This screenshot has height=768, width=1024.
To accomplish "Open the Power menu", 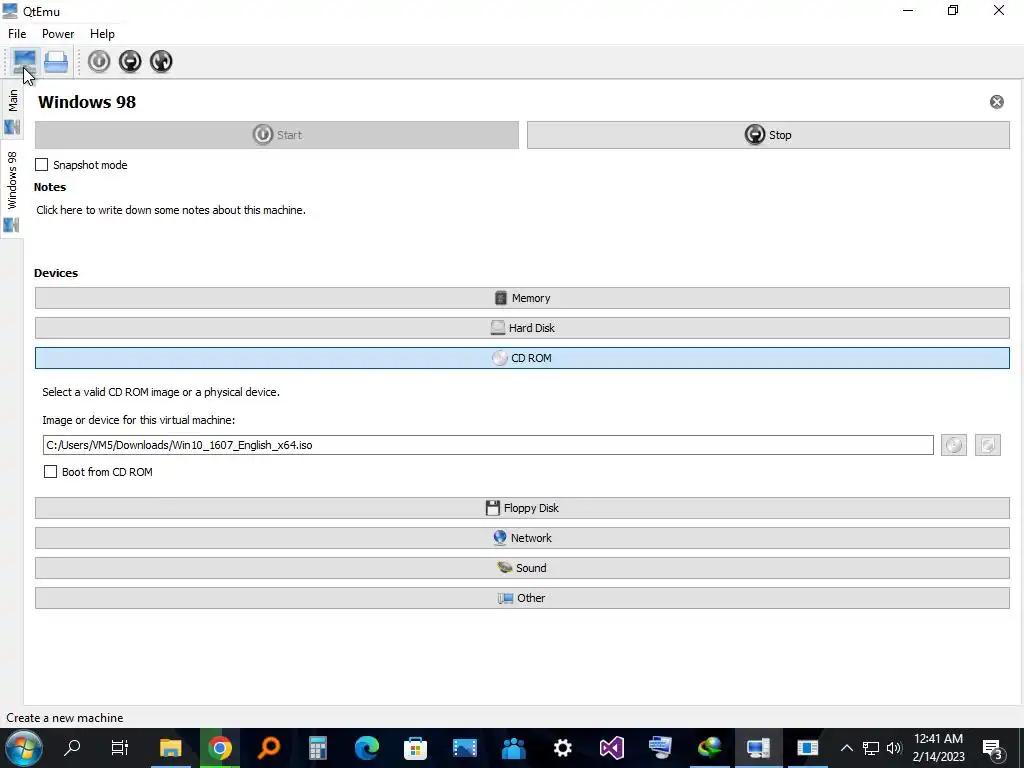I will [58, 34].
